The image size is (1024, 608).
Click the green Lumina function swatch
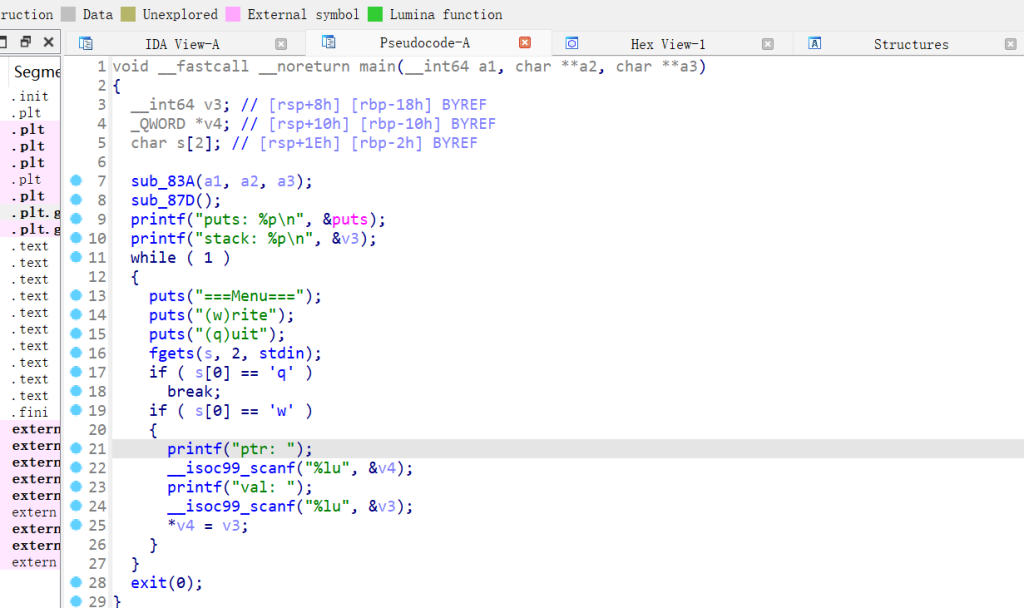click(375, 15)
